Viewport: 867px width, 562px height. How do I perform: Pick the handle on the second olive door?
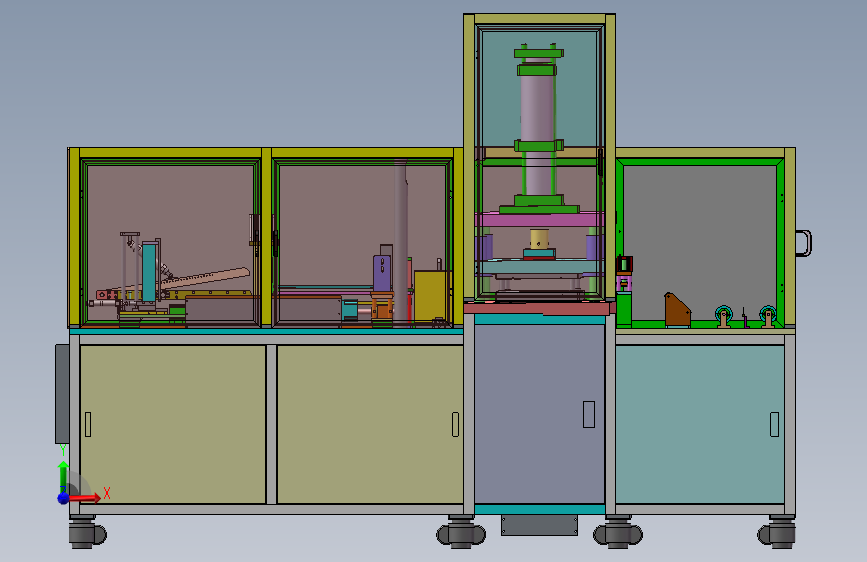pos(455,424)
